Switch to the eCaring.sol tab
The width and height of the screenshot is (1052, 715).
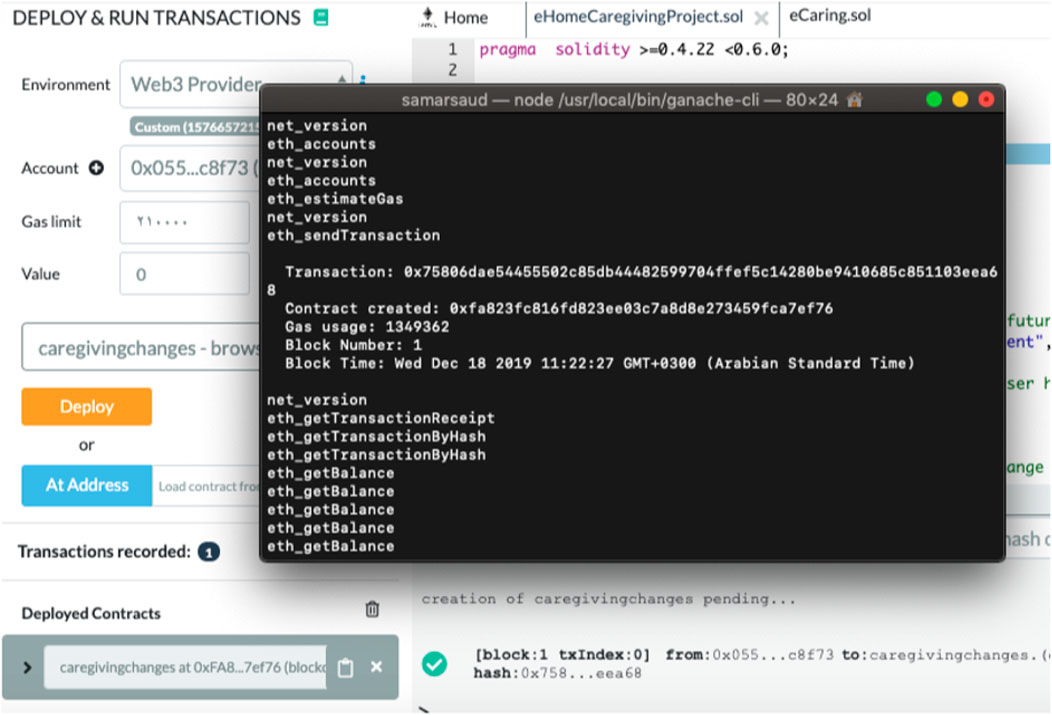[830, 15]
